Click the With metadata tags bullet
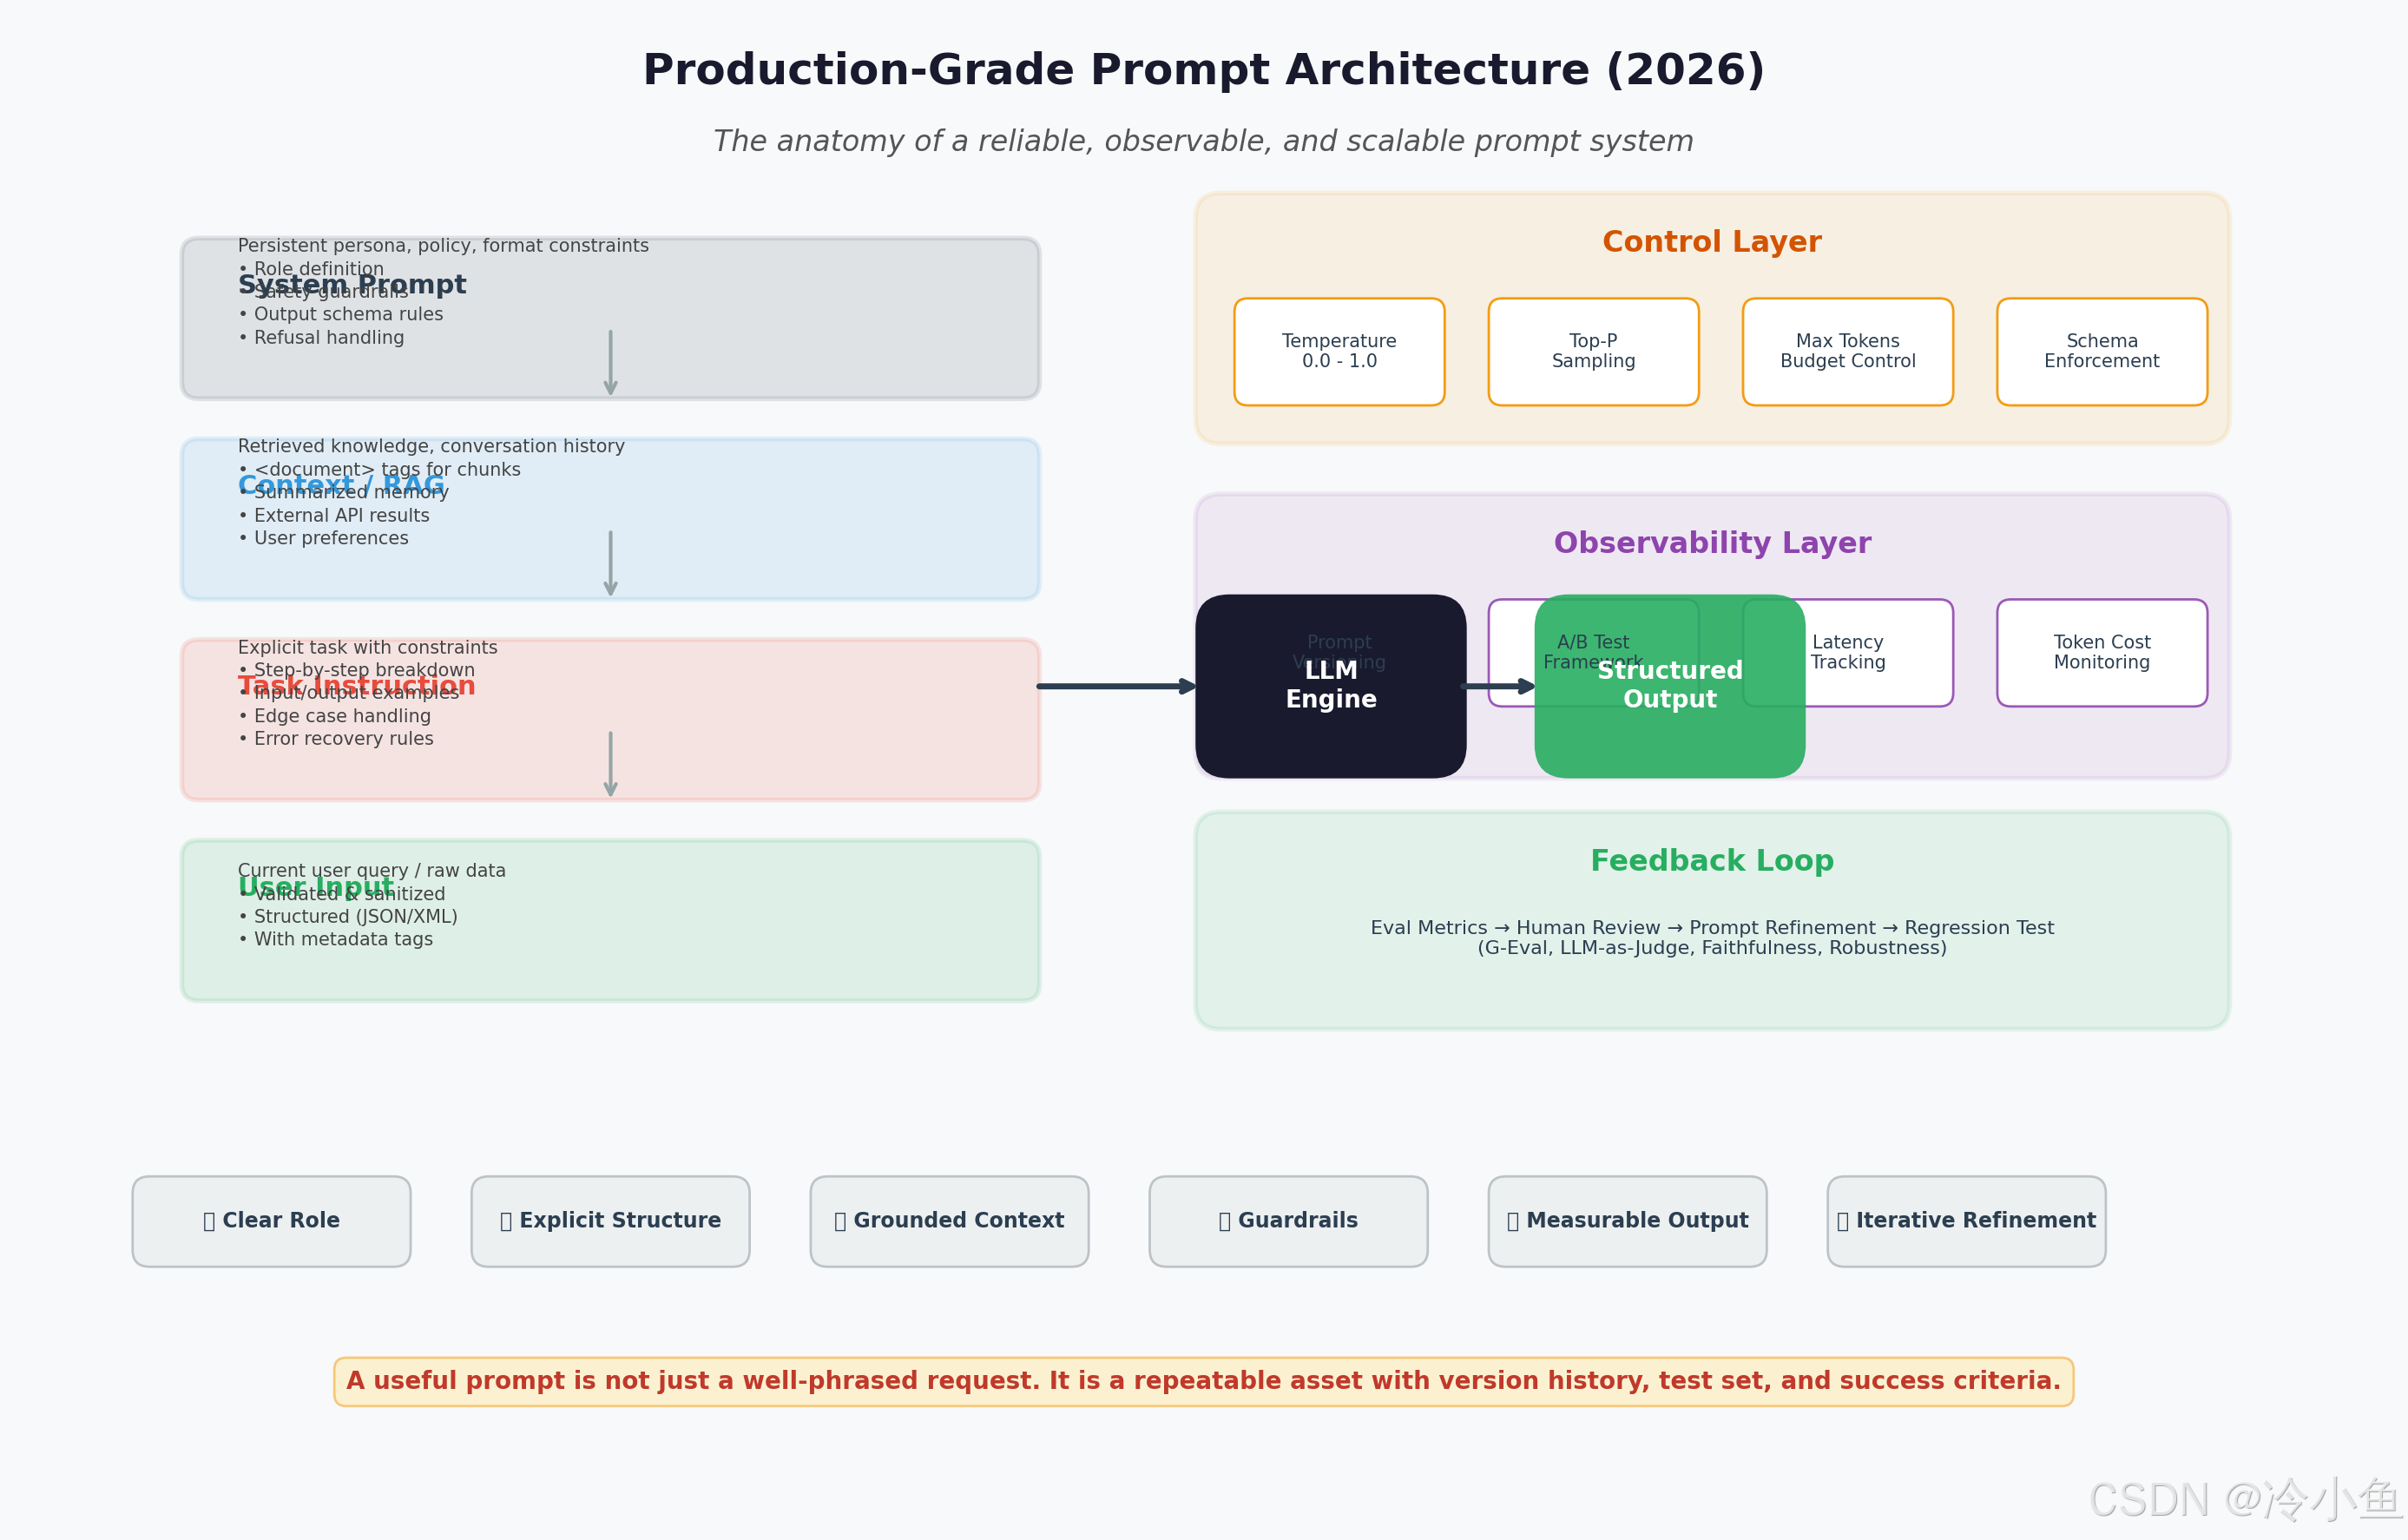The image size is (2408, 1540). click(x=335, y=939)
